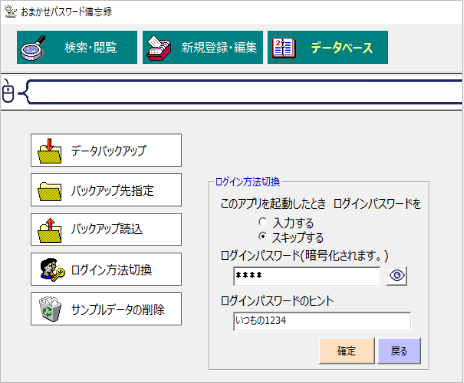
Task: Click the card file registration icon
Action: click(159, 48)
